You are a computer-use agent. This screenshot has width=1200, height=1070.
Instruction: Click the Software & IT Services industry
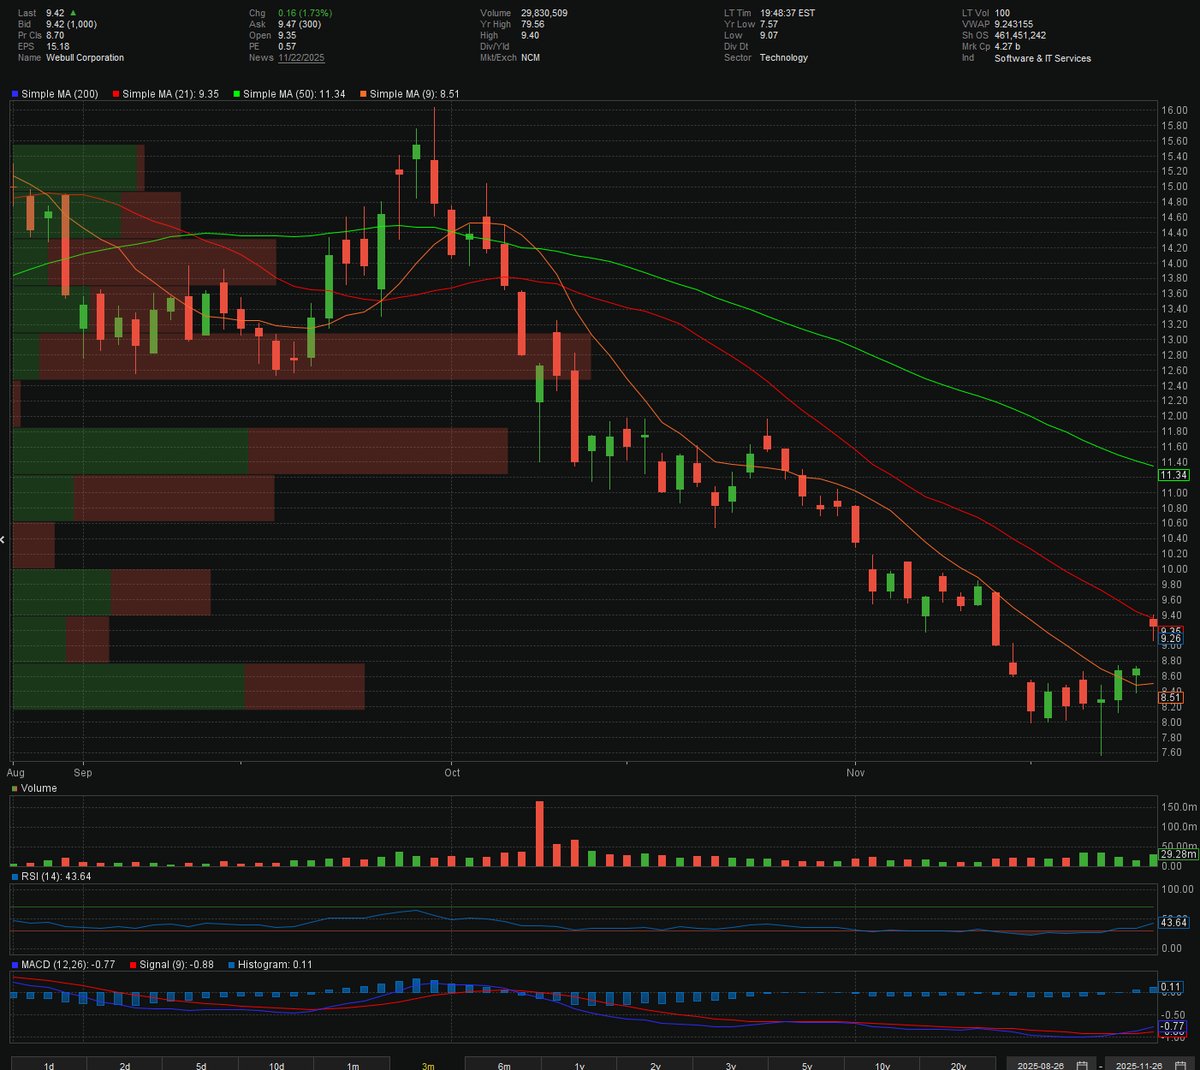(1042, 58)
